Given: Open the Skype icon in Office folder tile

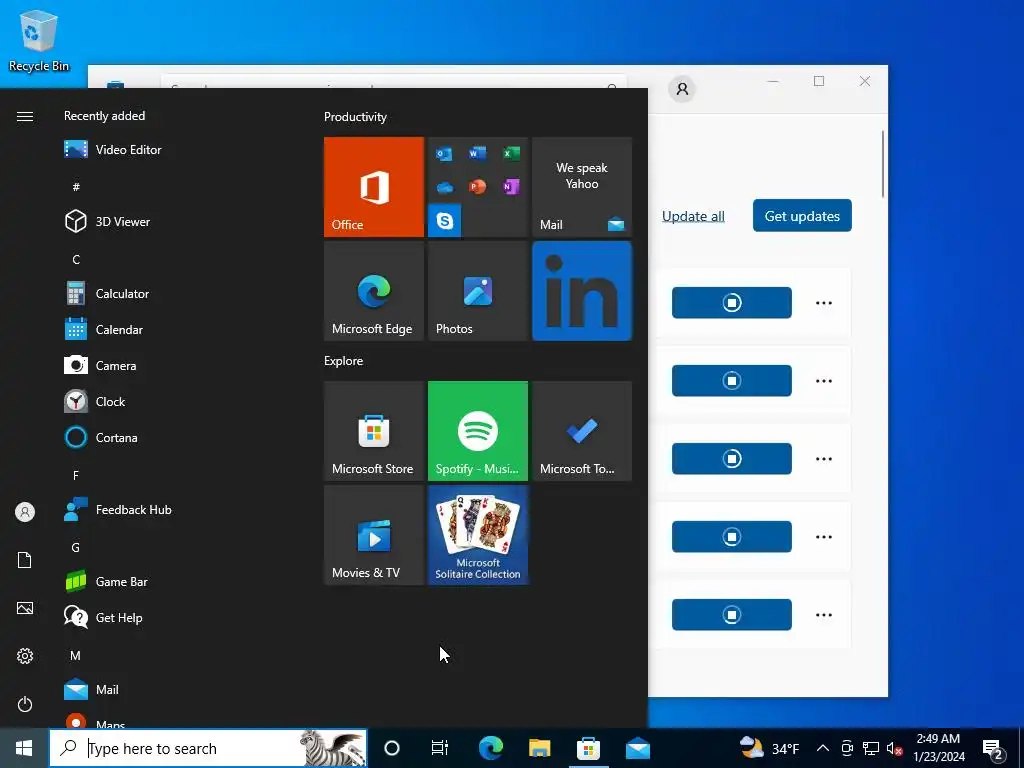Looking at the screenshot, I should click(445, 221).
